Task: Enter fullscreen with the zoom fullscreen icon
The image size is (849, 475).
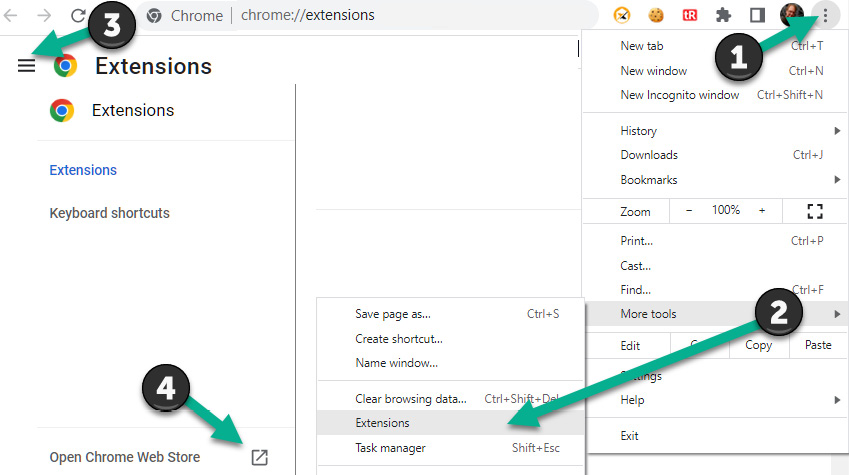Action: 815,211
